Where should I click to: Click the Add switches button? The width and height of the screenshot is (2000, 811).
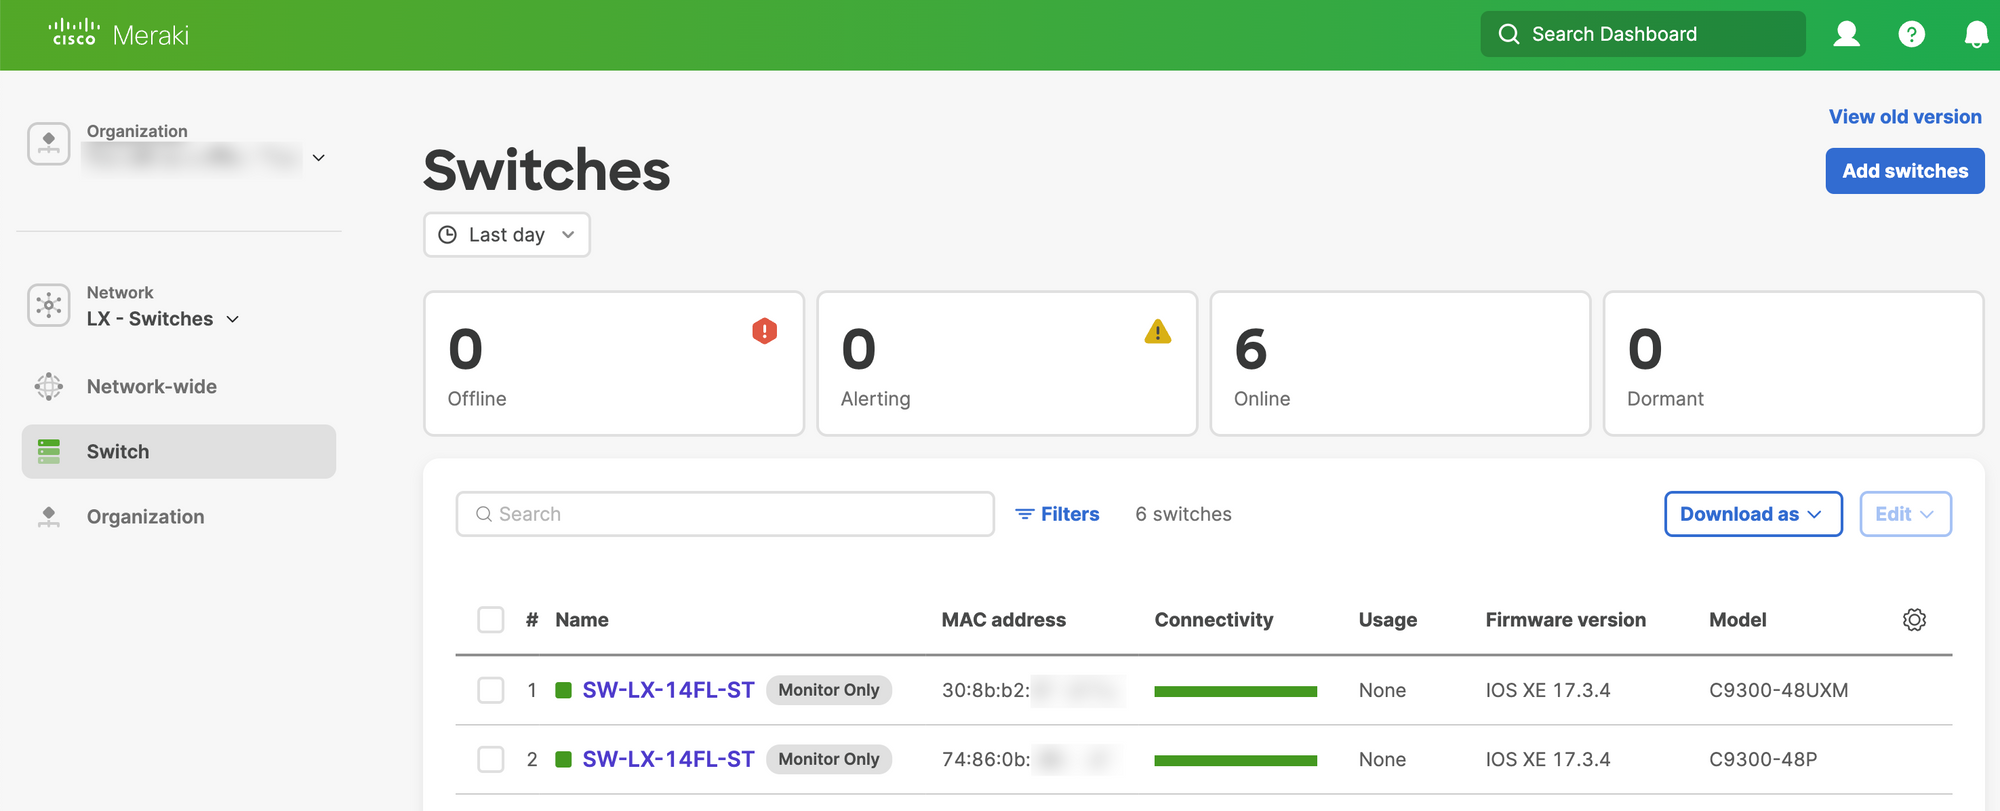(1905, 171)
